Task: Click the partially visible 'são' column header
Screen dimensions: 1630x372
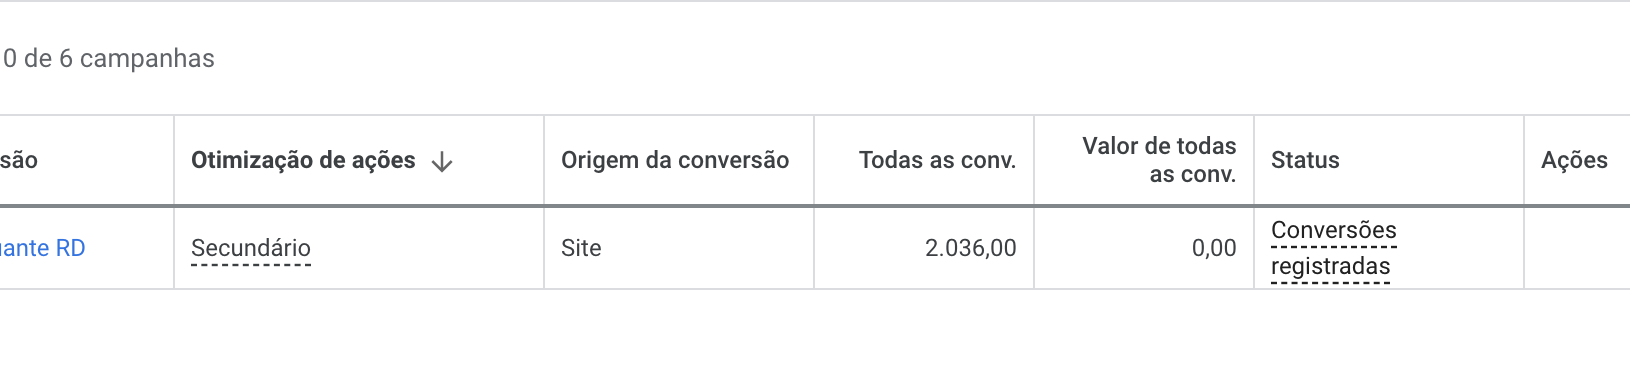Action: tap(19, 160)
